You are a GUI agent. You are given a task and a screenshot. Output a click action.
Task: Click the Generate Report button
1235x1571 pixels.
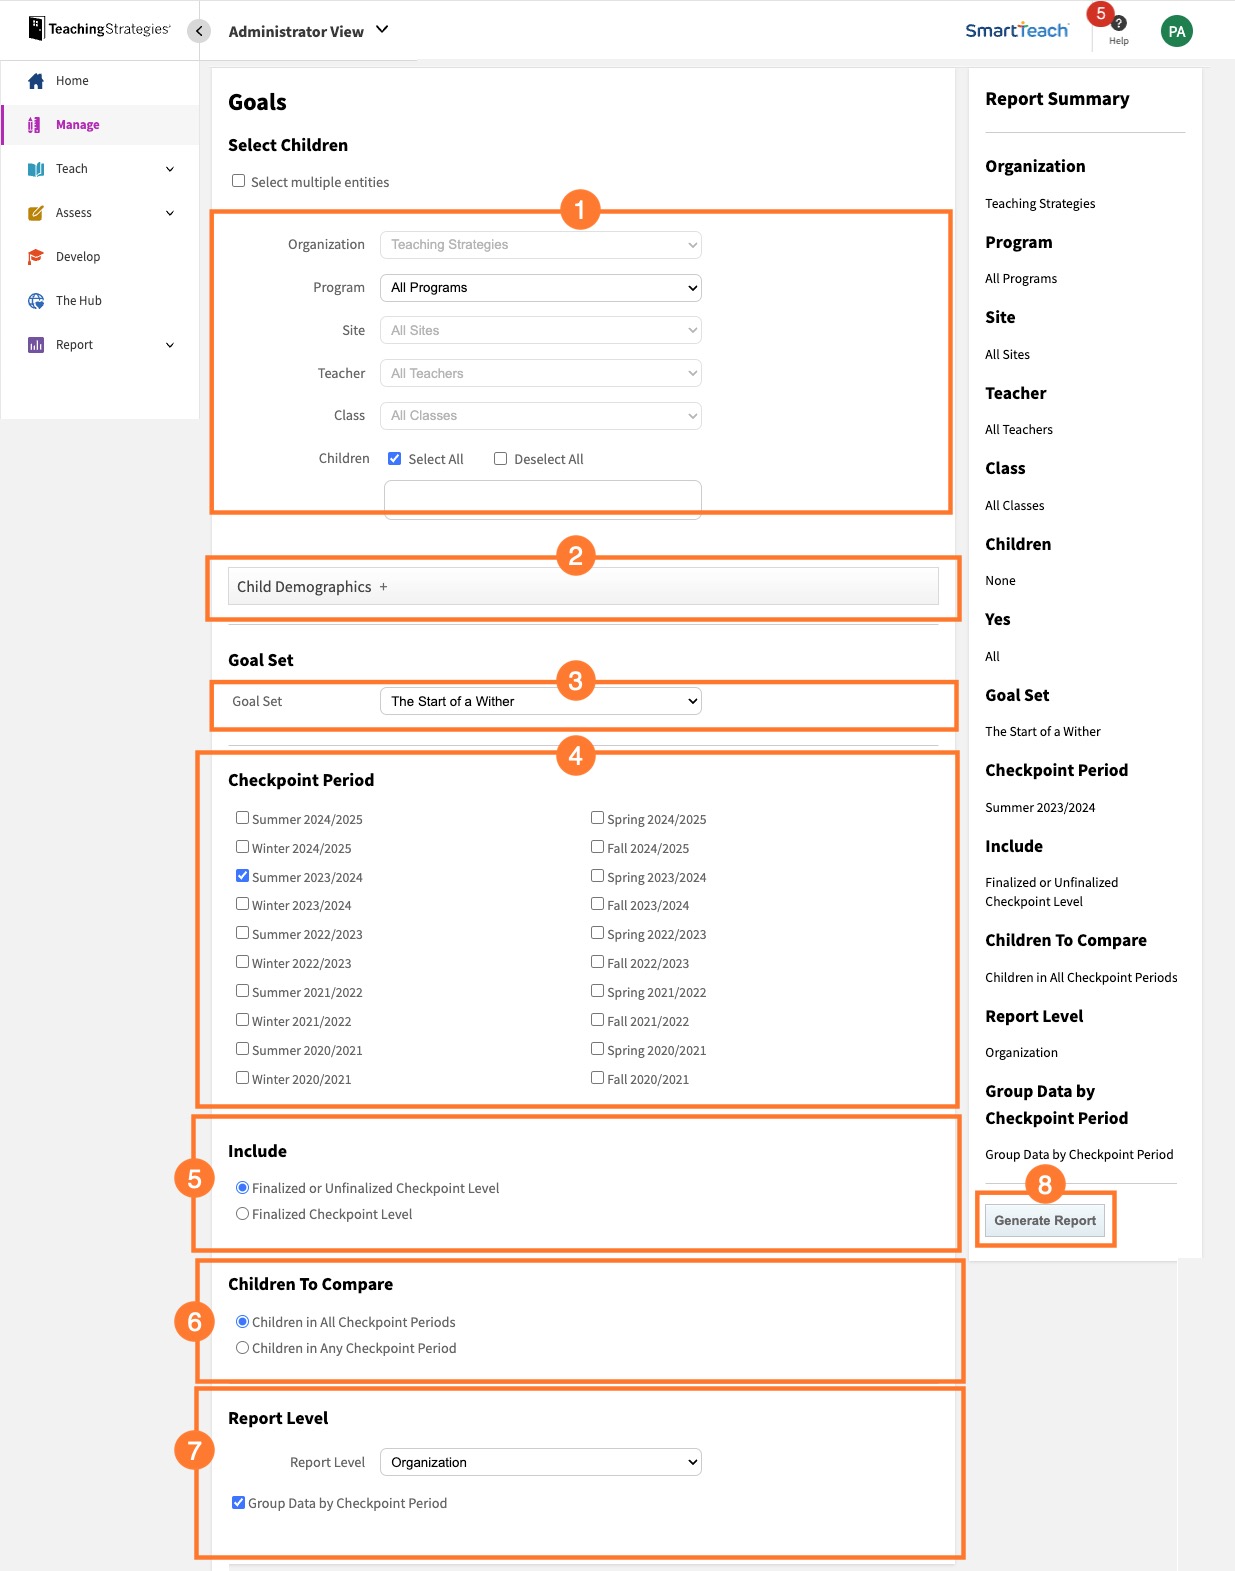(x=1045, y=1220)
